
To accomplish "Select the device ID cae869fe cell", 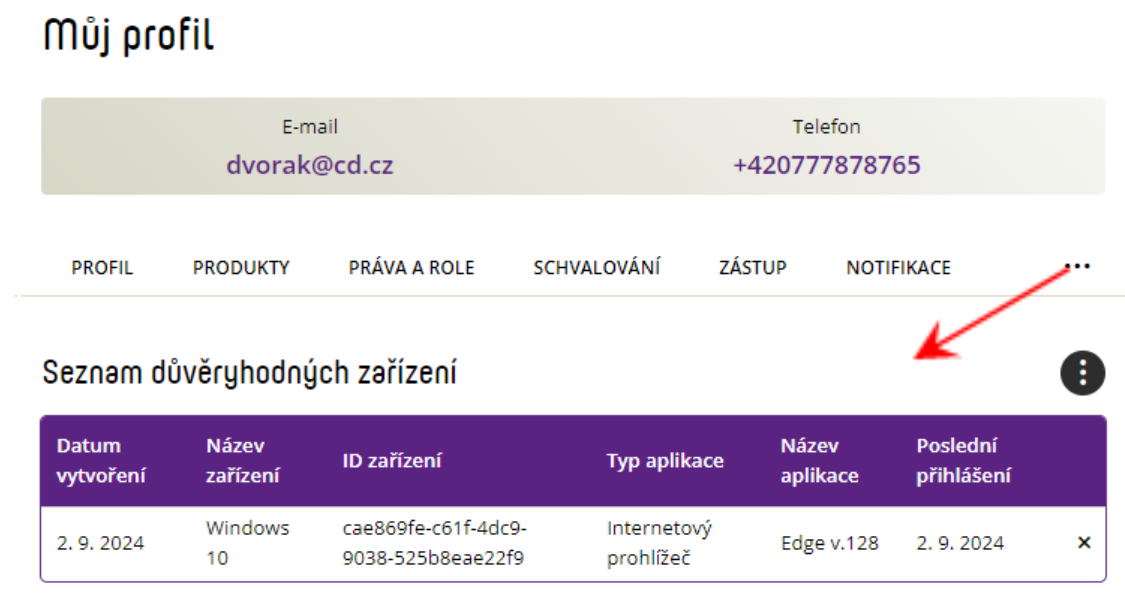I will pyautogui.click(x=435, y=543).
